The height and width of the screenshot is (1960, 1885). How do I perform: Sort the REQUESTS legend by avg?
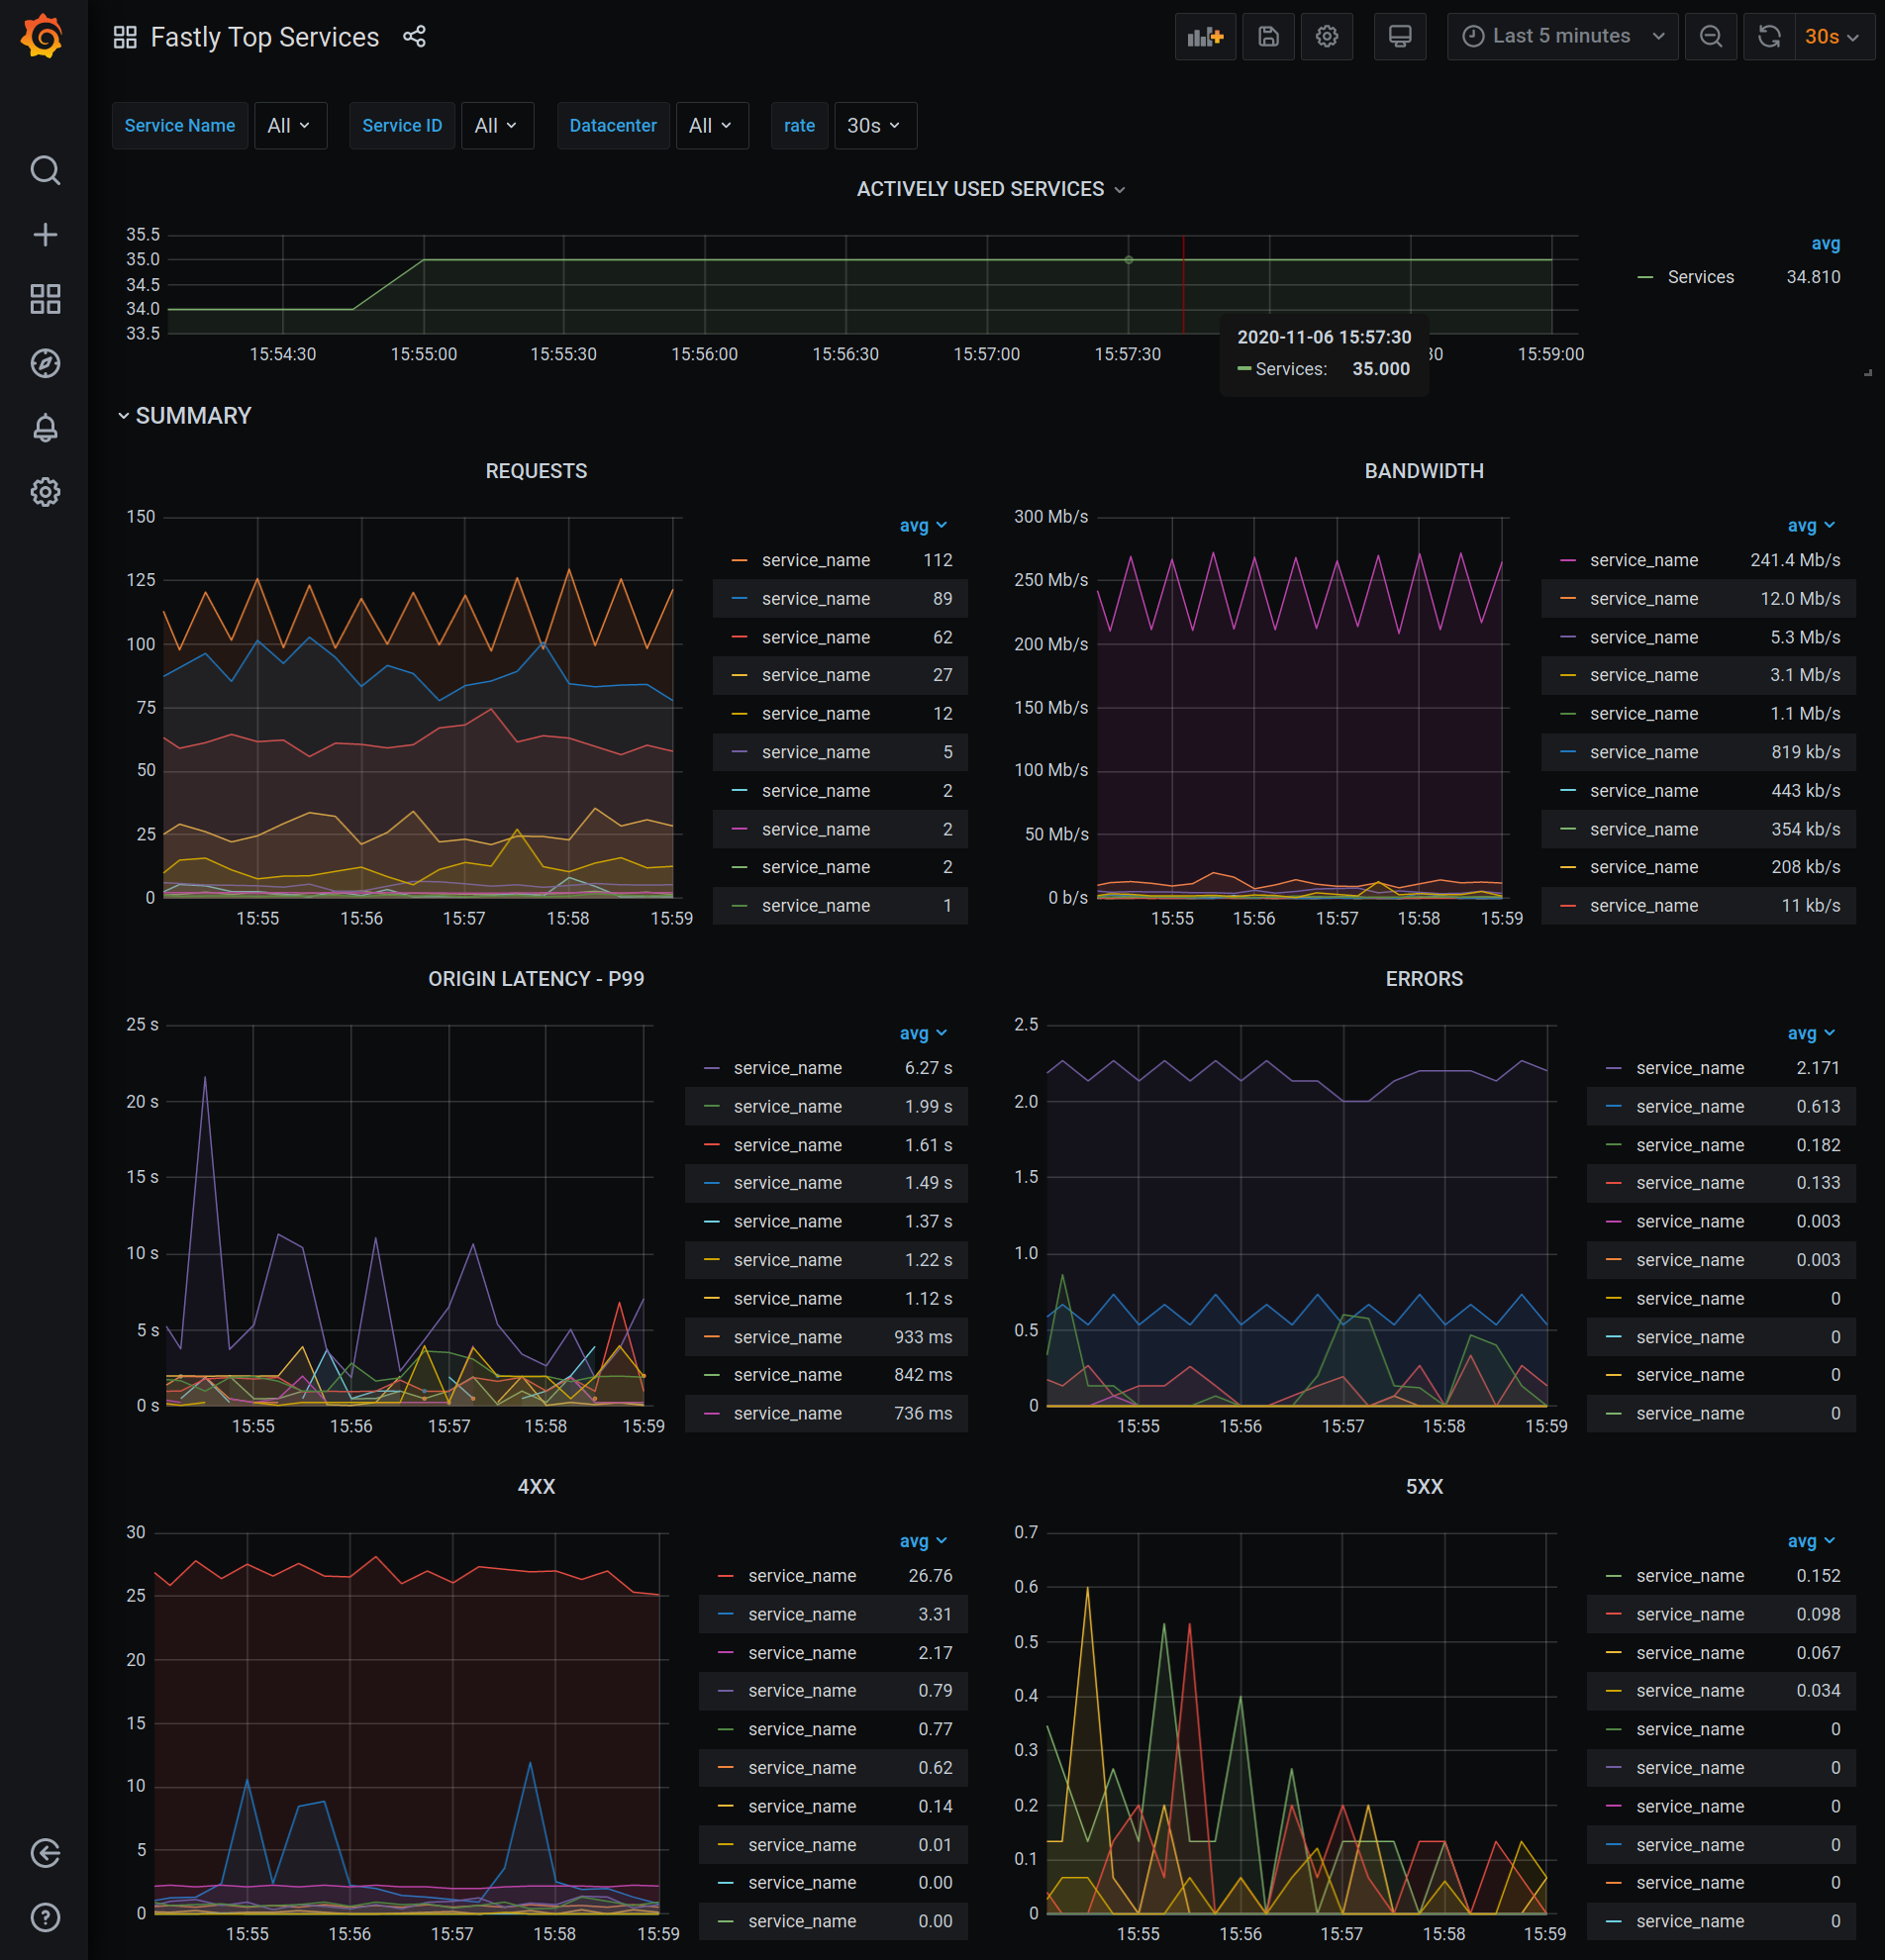click(x=923, y=525)
